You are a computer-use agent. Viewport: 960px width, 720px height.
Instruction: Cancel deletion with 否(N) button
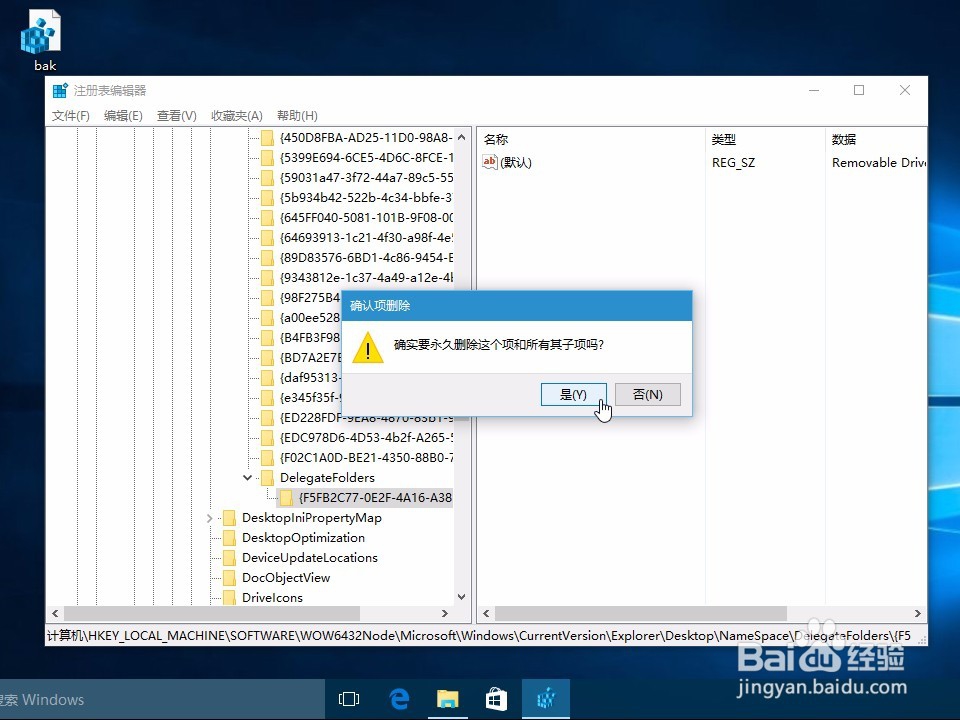click(648, 395)
